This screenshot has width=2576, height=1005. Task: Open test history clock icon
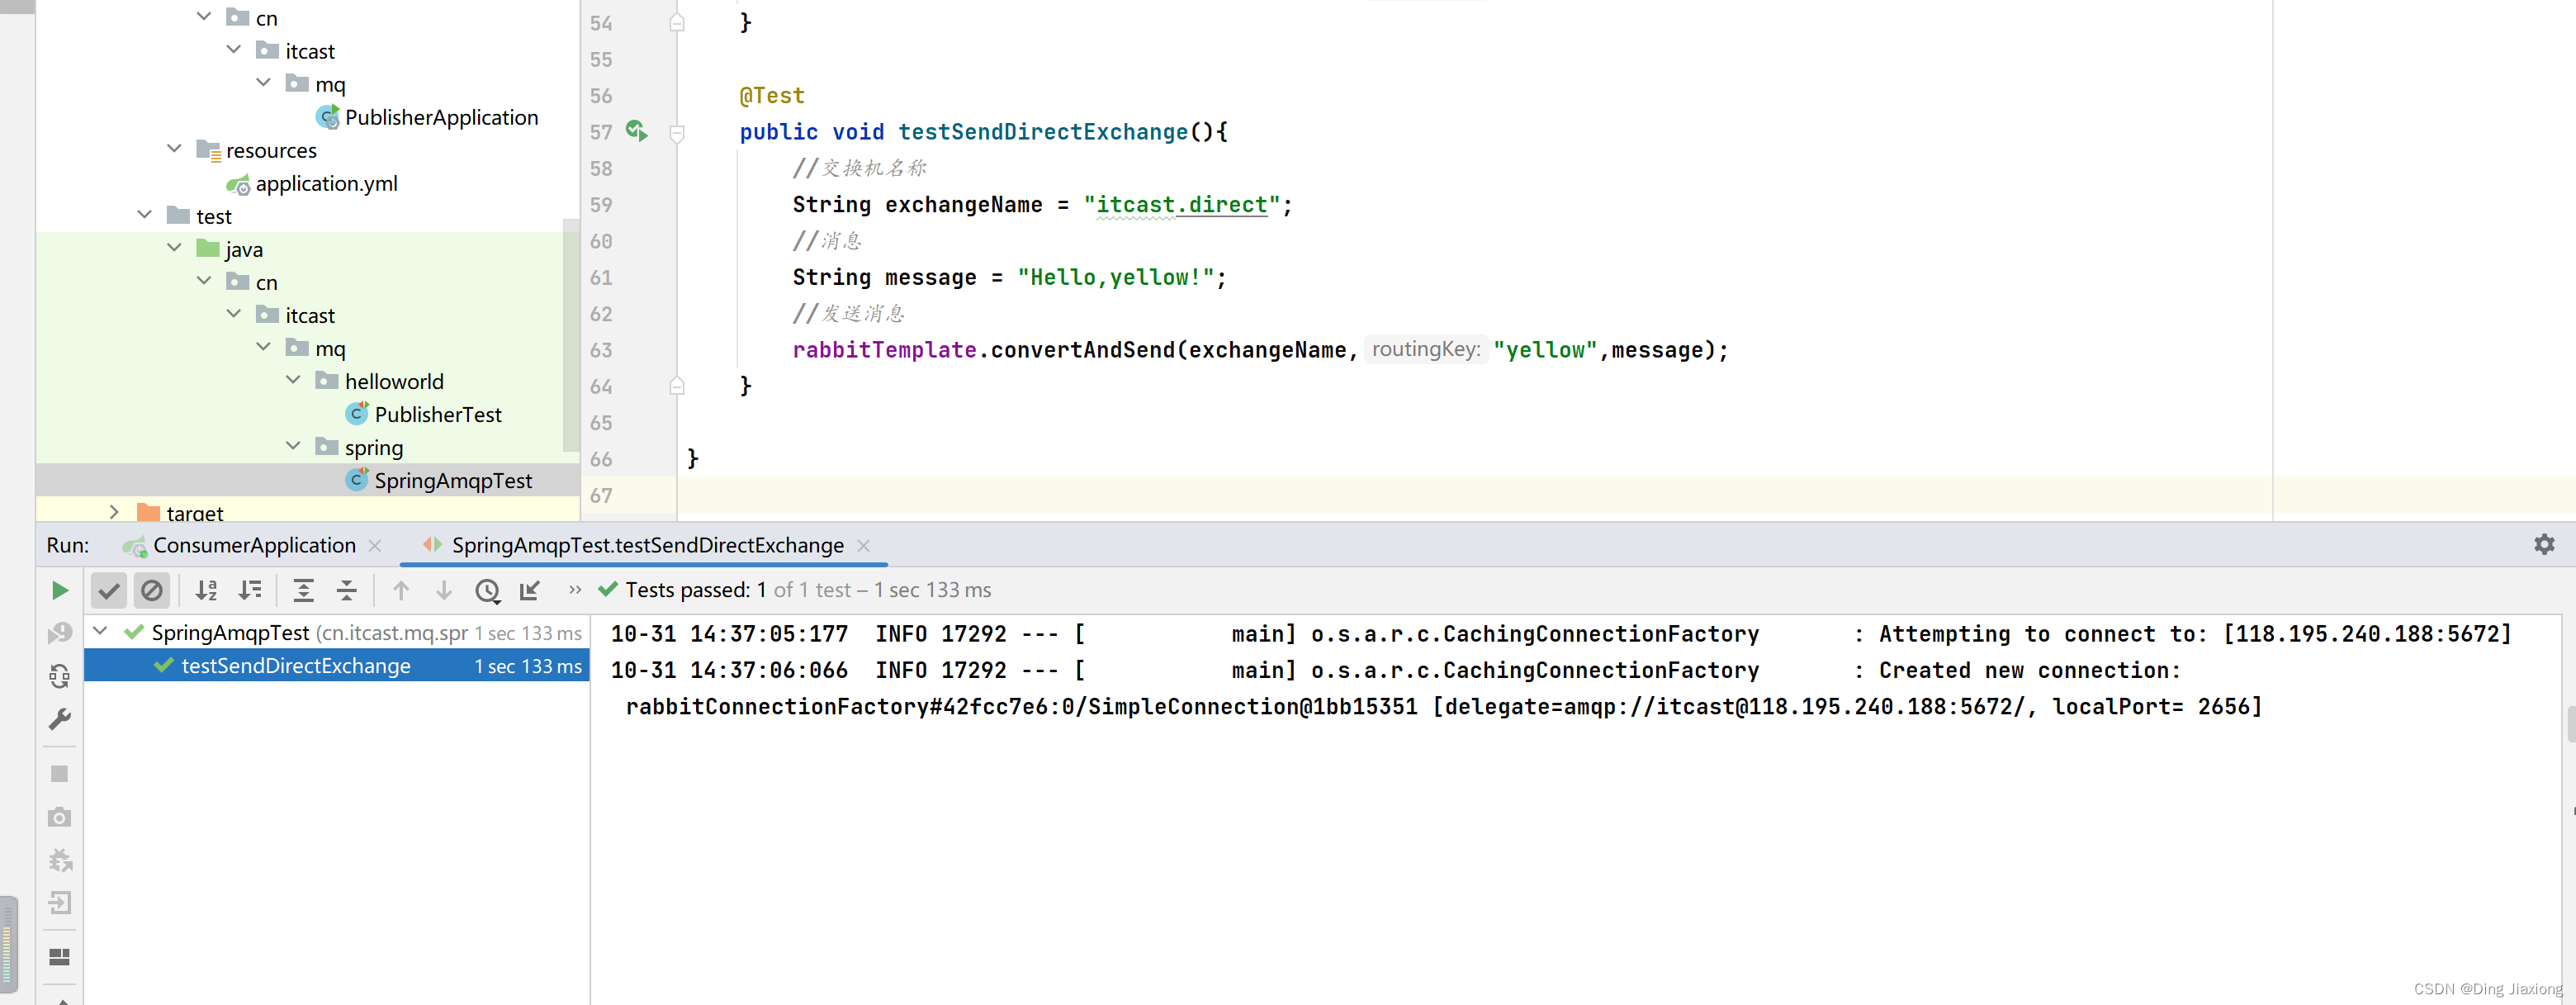click(487, 590)
